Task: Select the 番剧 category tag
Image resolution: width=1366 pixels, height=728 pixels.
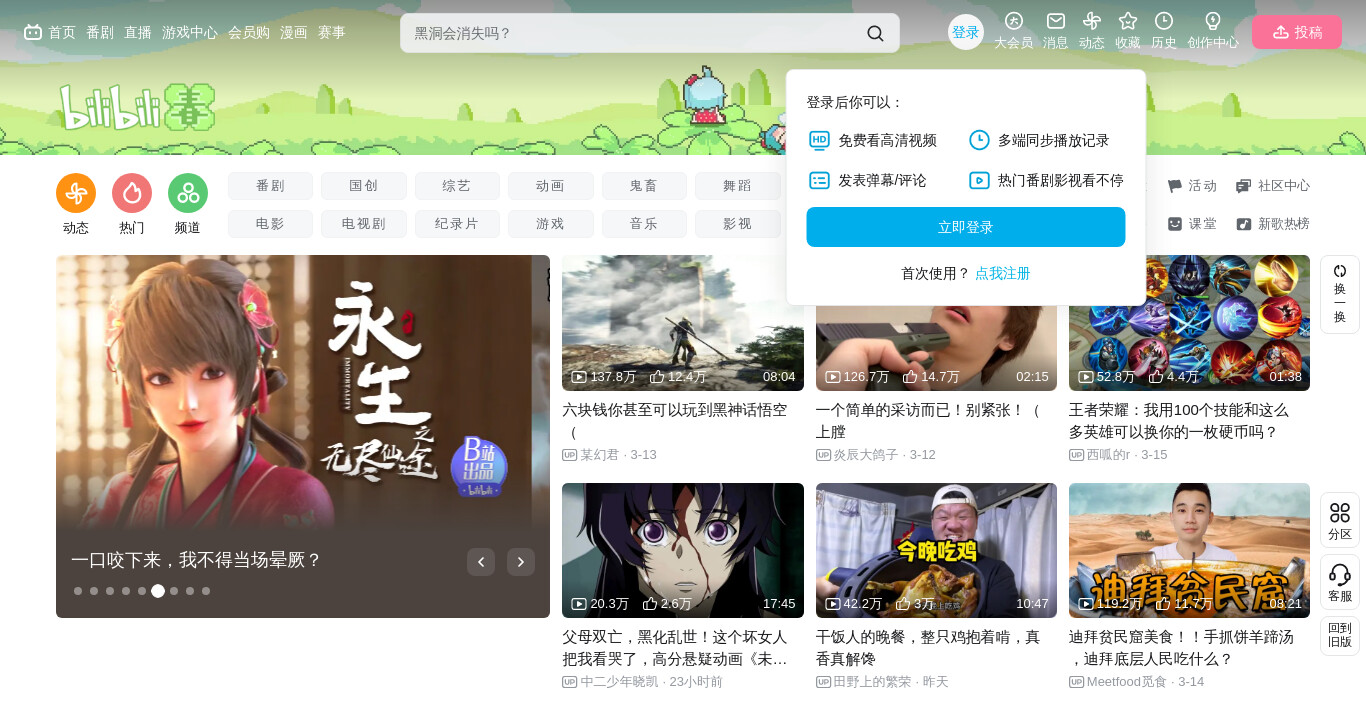Action: 270,186
